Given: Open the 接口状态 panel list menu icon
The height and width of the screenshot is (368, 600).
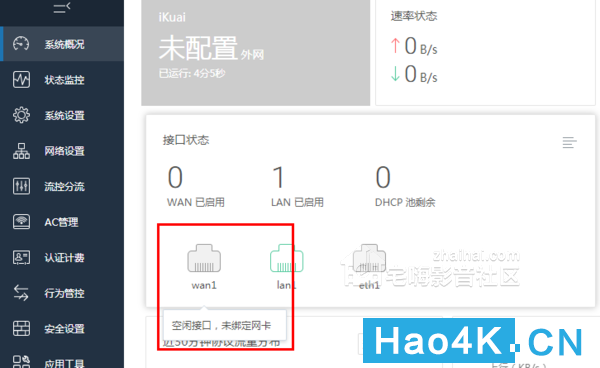Looking at the screenshot, I should (x=569, y=143).
